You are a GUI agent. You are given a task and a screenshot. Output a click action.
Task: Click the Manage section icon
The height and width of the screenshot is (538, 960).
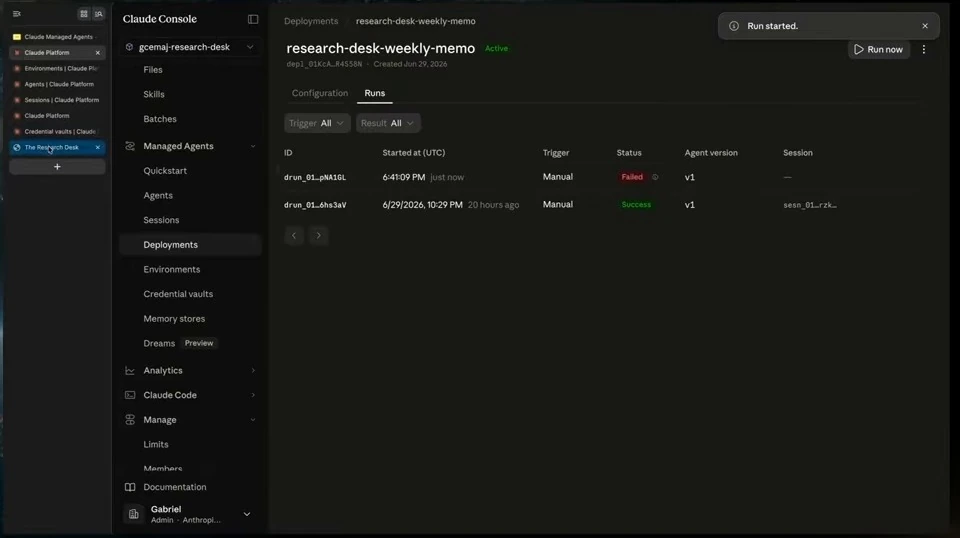[x=130, y=420]
